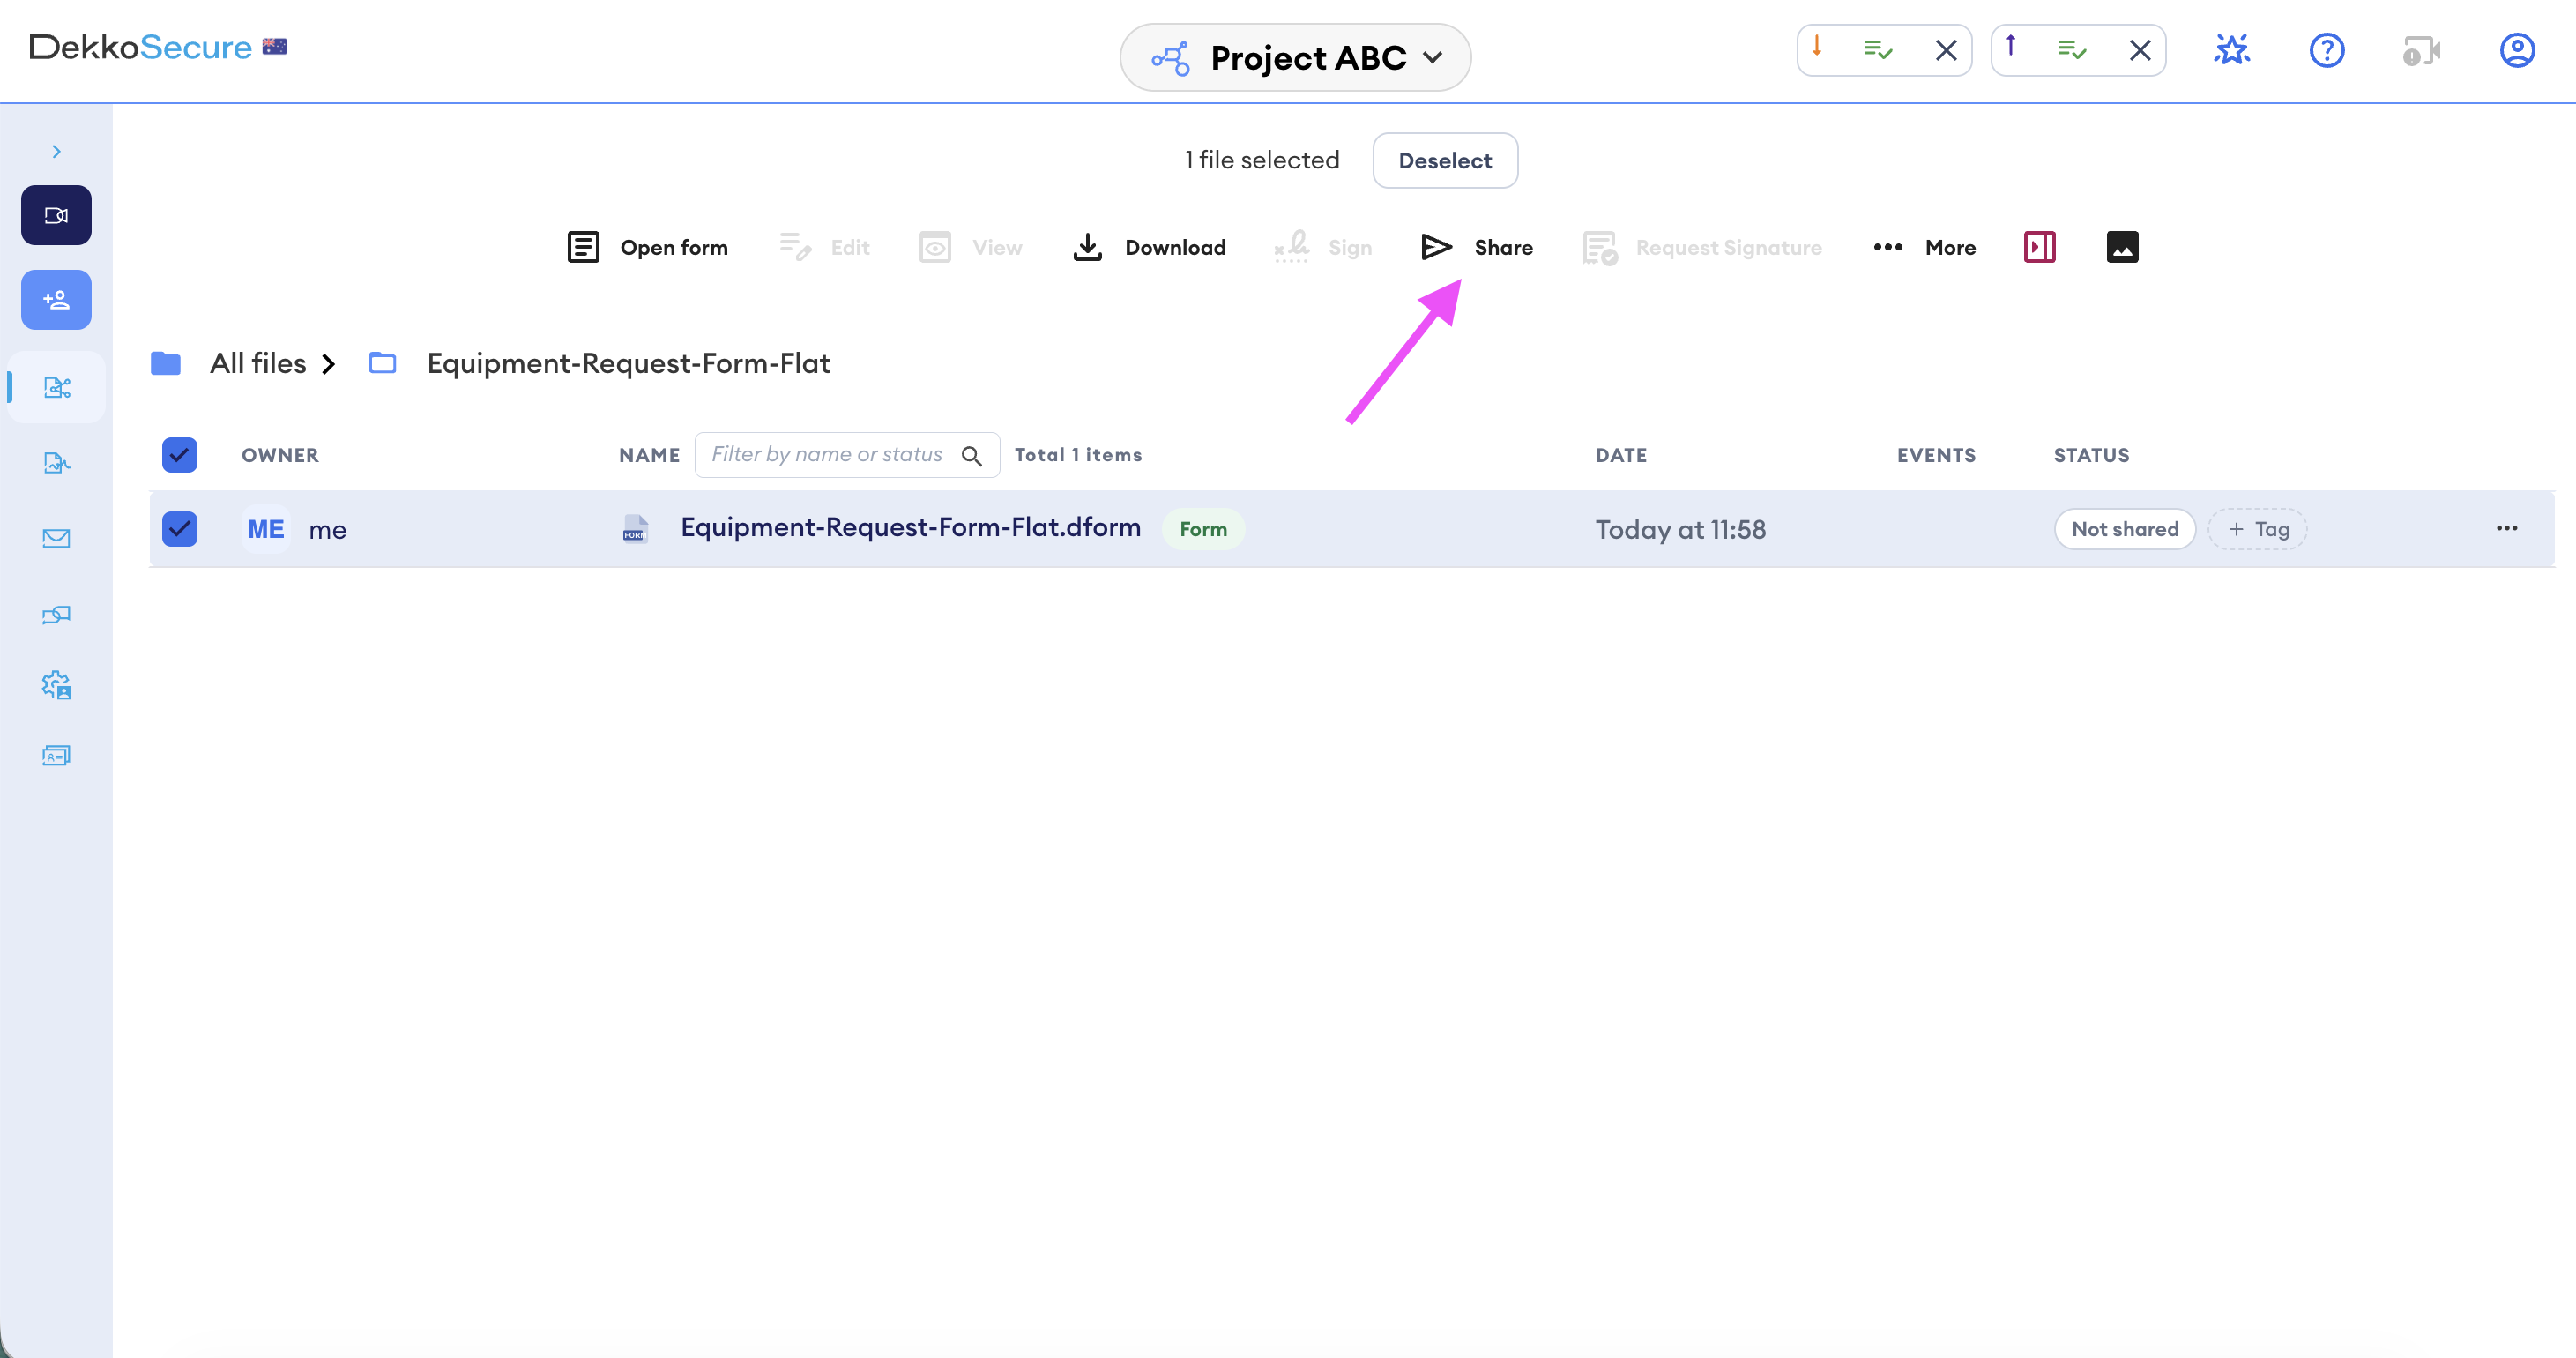Open the mail sidebar section

(x=56, y=539)
